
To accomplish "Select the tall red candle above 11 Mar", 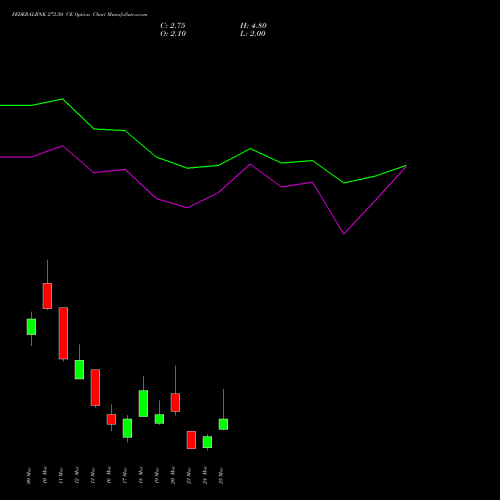I will (x=63, y=333).
